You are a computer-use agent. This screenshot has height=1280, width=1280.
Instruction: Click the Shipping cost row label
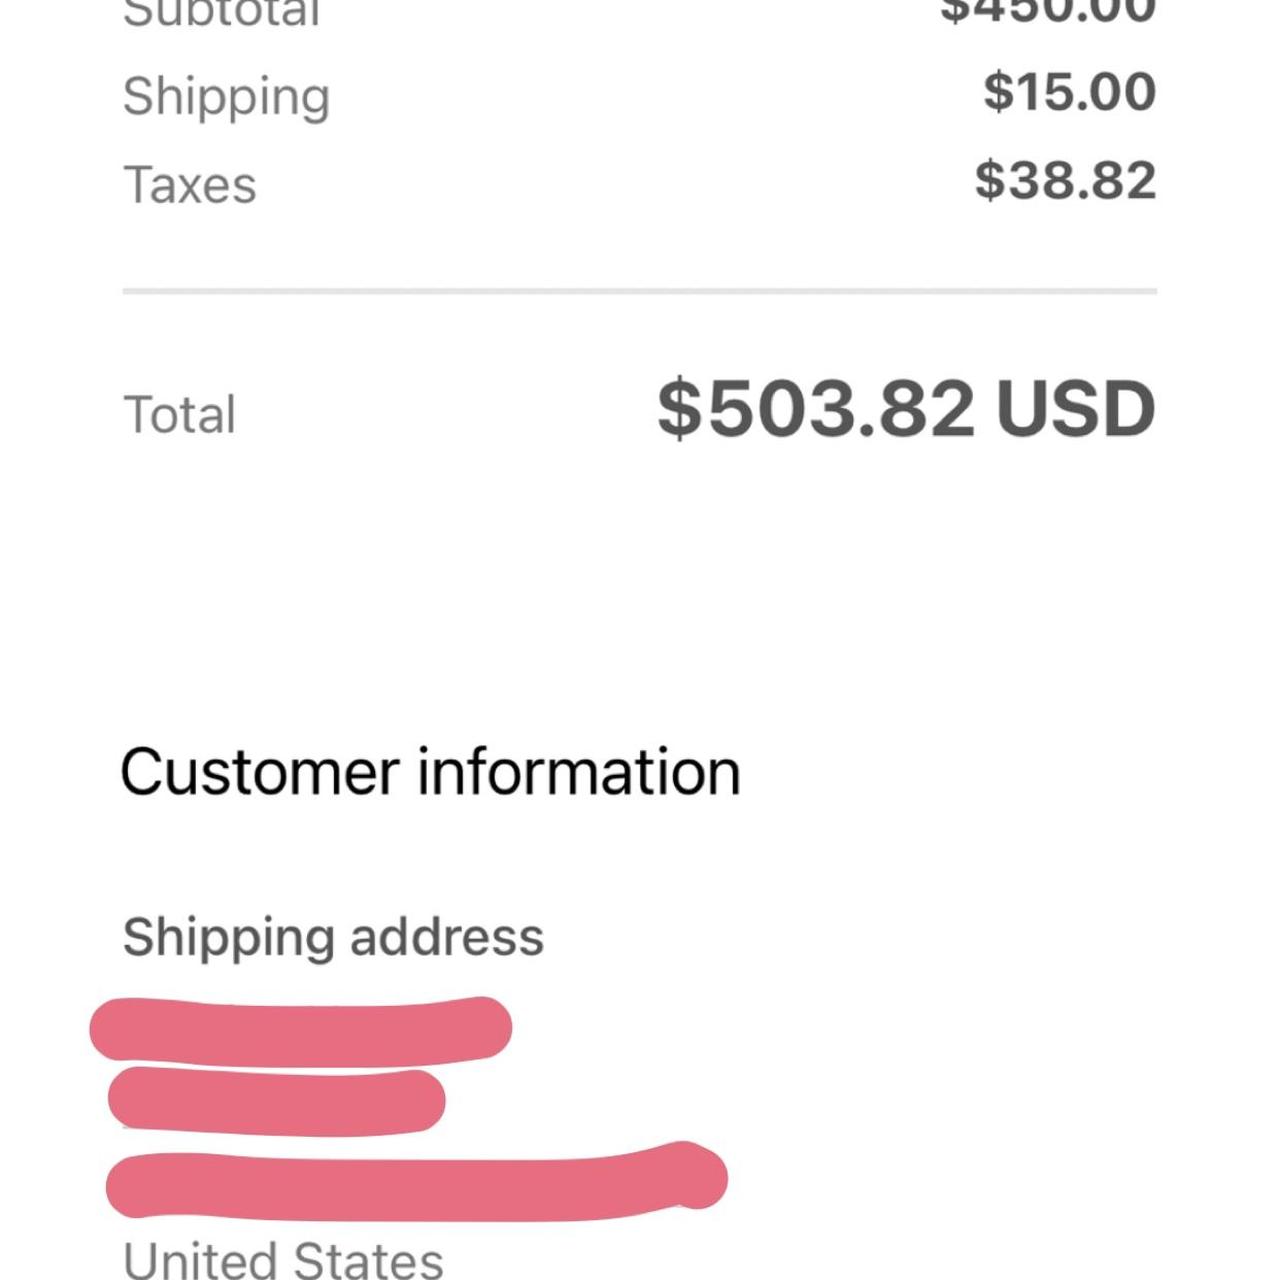coord(226,97)
